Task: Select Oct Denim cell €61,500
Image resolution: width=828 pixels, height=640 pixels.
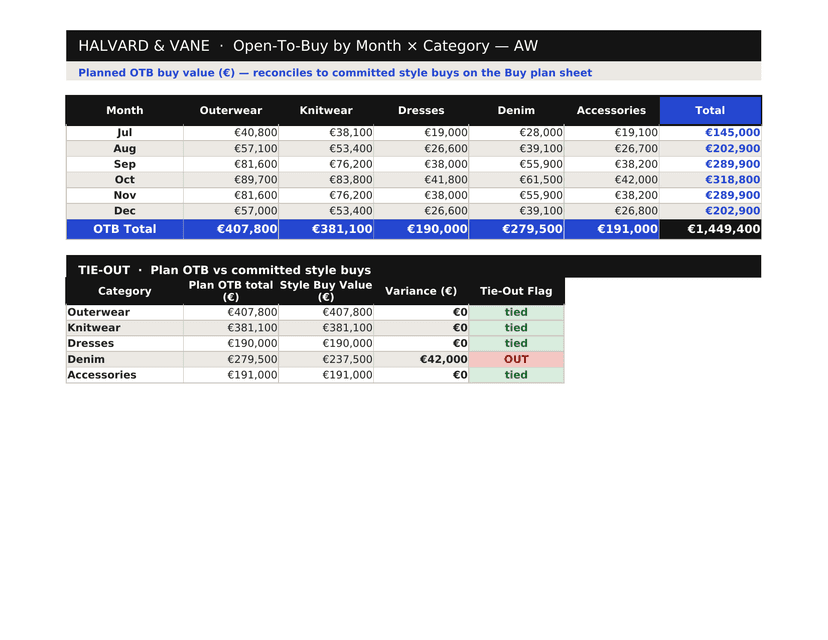Action: pyautogui.click(x=516, y=180)
